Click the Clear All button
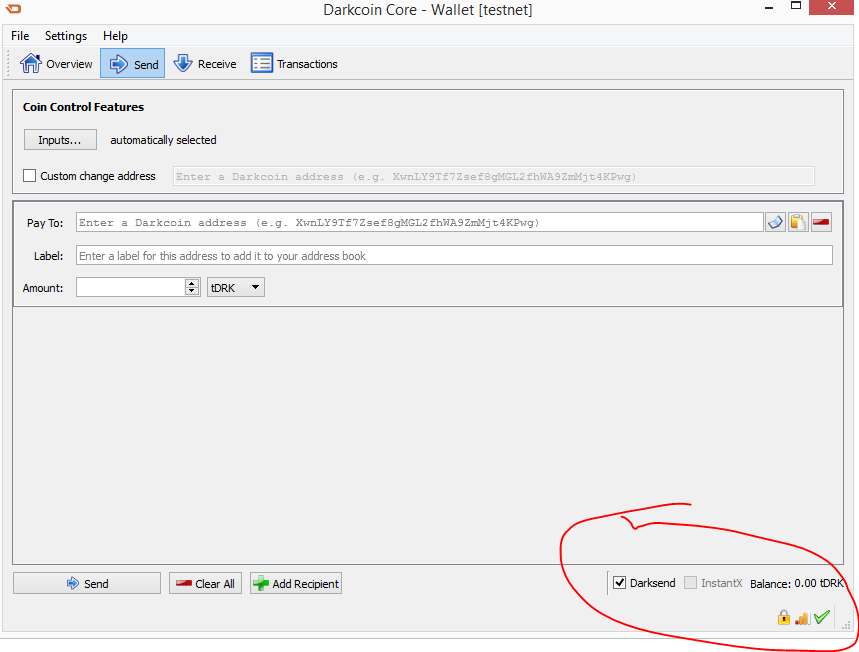This screenshot has width=859, height=652. pos(205,584)
